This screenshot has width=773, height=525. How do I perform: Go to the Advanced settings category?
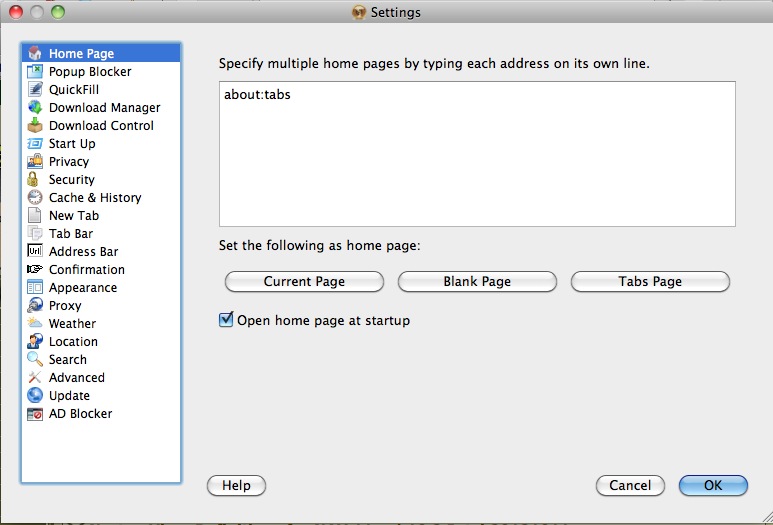click(x=76, y=378)
